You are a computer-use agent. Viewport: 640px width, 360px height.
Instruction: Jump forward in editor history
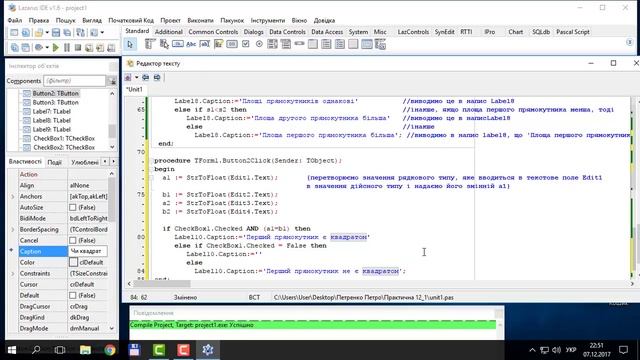tap(157, 78)
